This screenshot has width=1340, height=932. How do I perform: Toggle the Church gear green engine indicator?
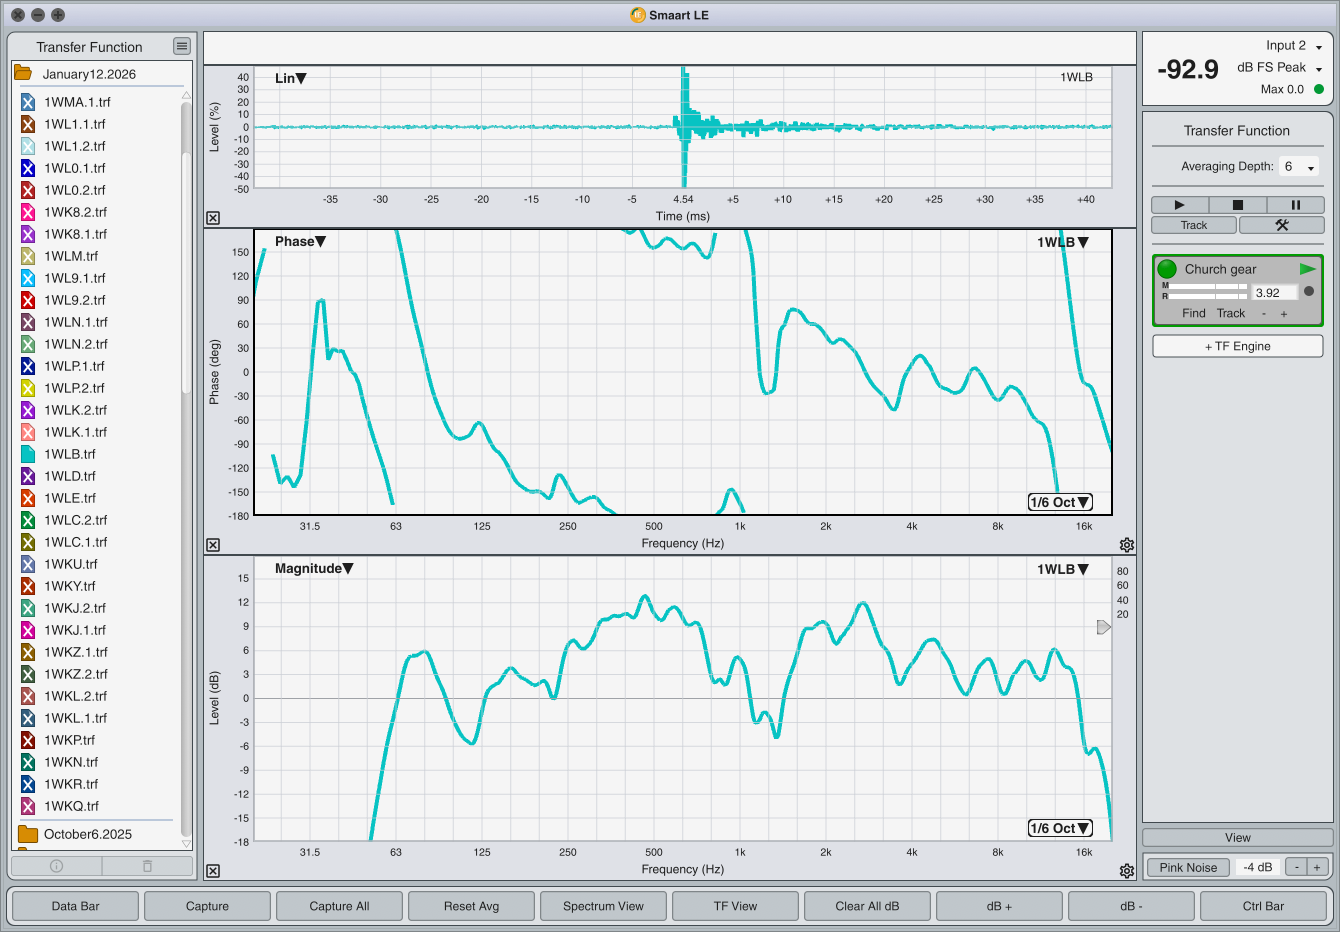[x=1167, y=269]
